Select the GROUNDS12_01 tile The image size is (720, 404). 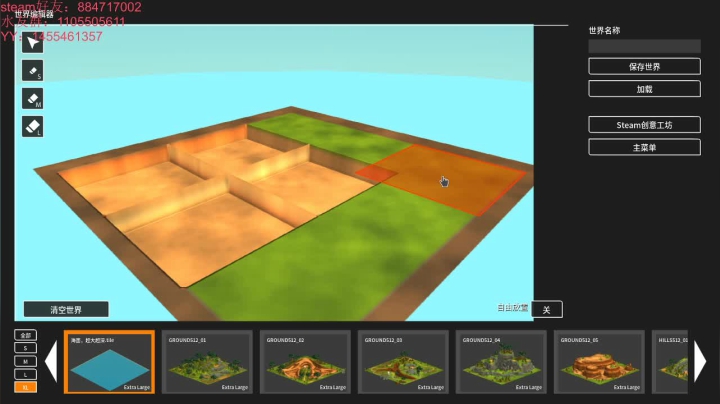[x=207, y=362]
